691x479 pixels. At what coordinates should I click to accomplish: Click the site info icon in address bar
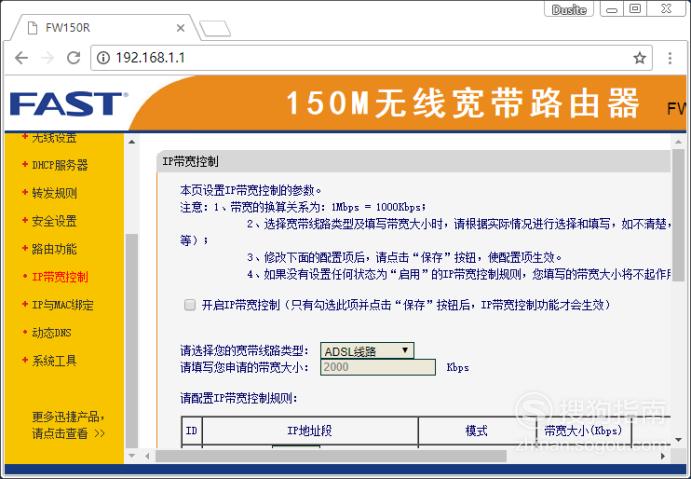103,58
